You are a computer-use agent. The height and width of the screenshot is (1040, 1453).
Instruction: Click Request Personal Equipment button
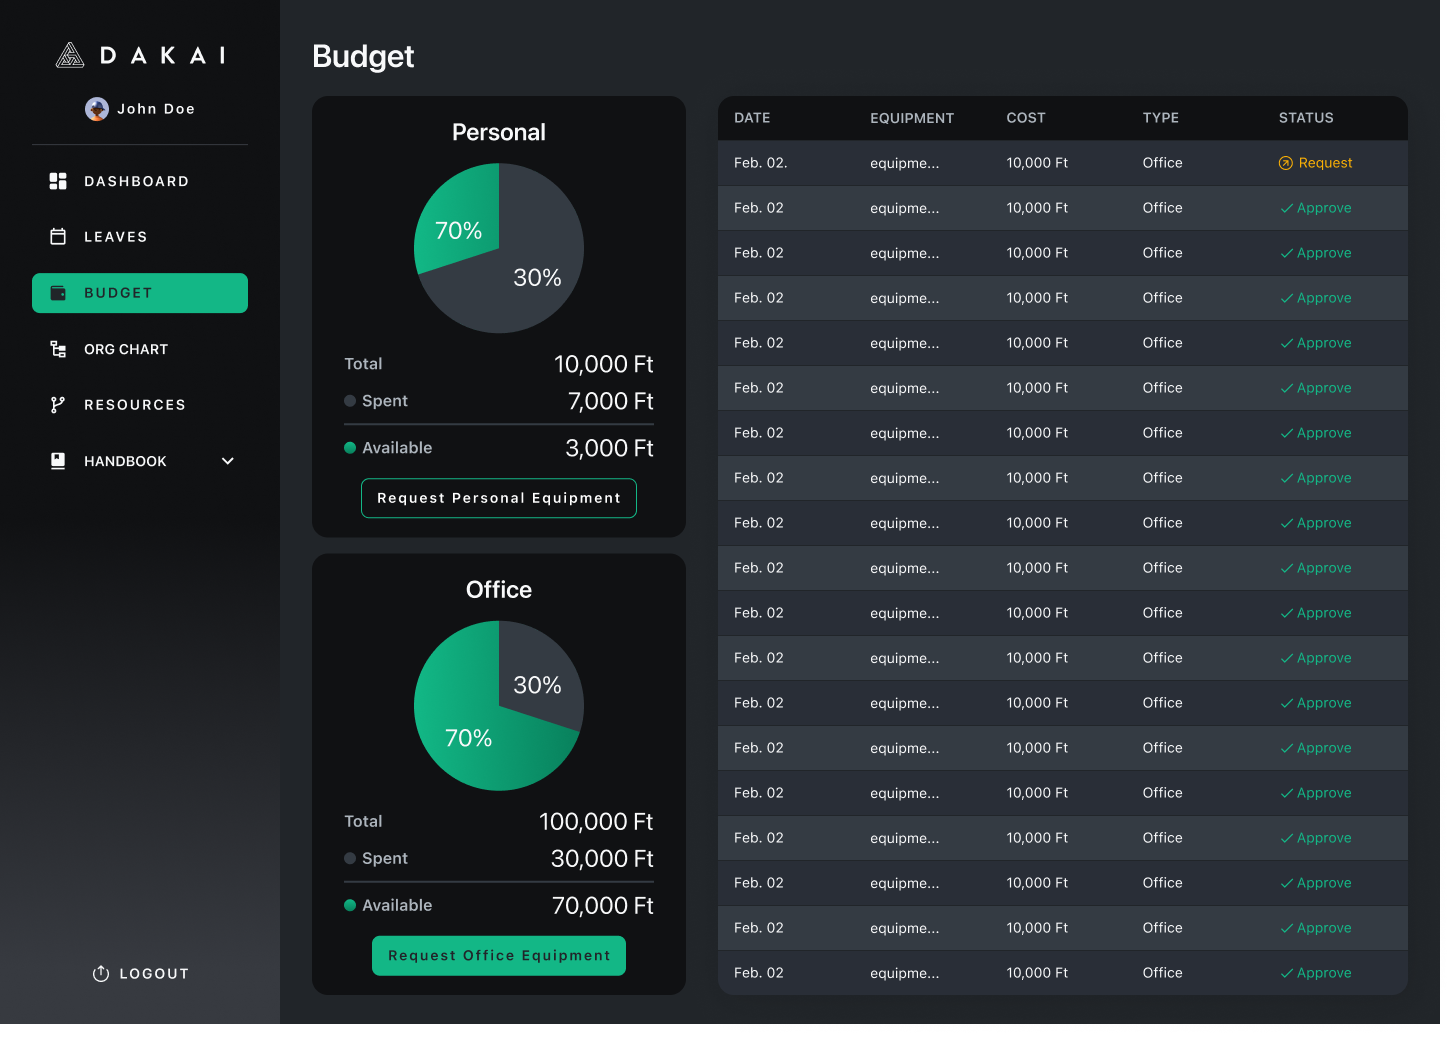499,498
